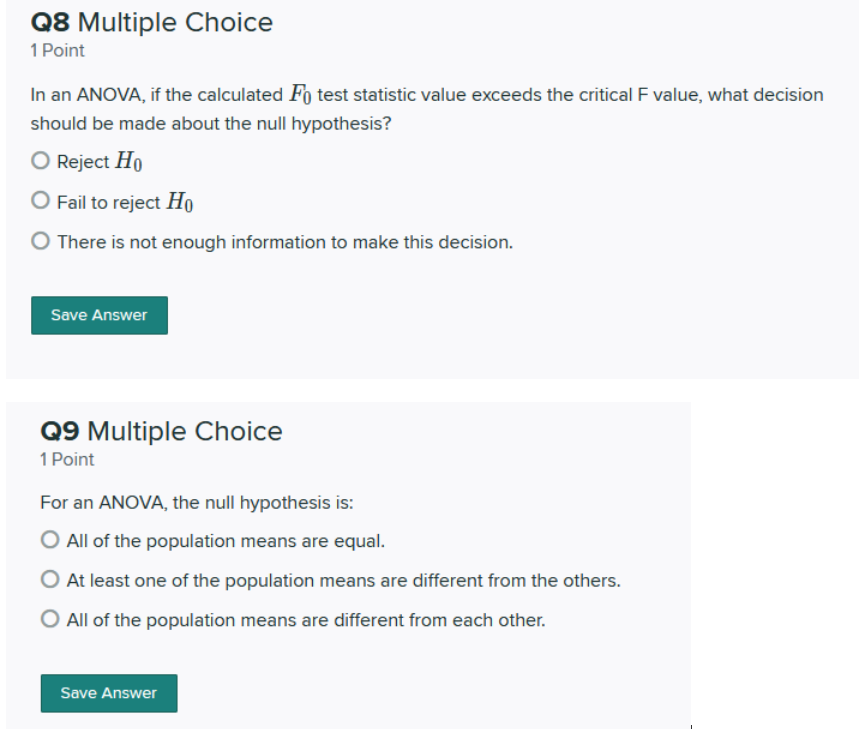The width and height of the screenshot is (859, 729).
Task: Click Save Answer for question Q8
Action: click(x=99, y=315)
